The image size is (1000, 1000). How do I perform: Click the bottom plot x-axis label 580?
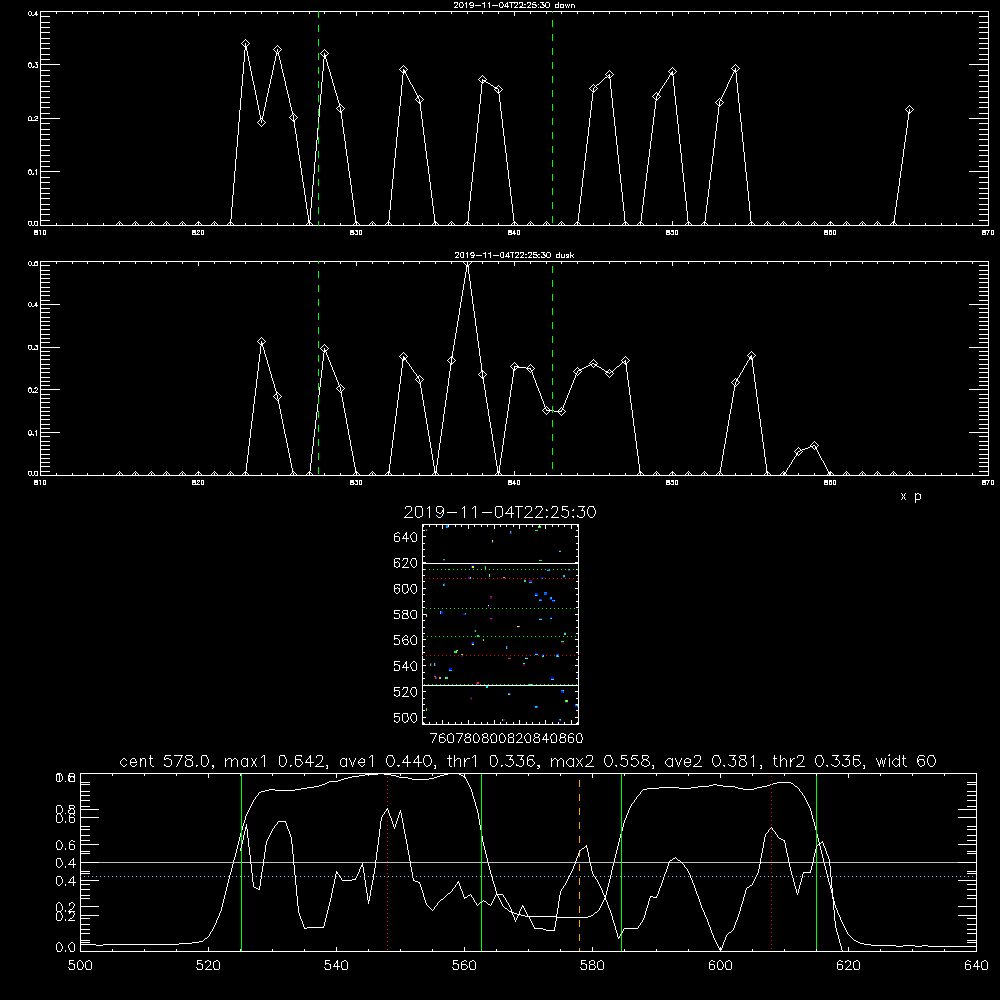click(592, 966)
